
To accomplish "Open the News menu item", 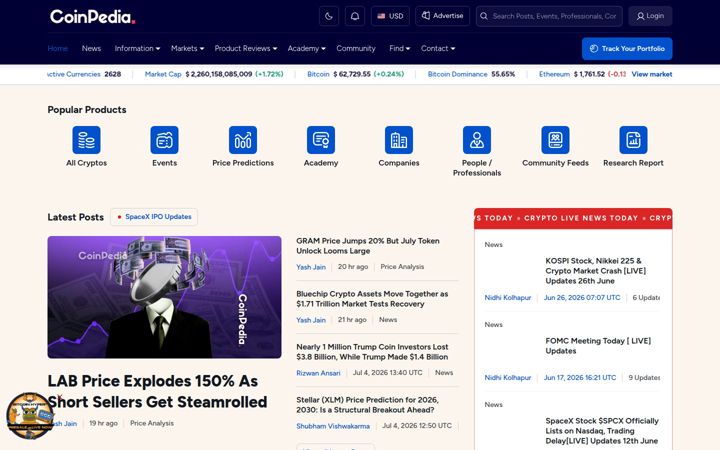I will click(91, 48).
